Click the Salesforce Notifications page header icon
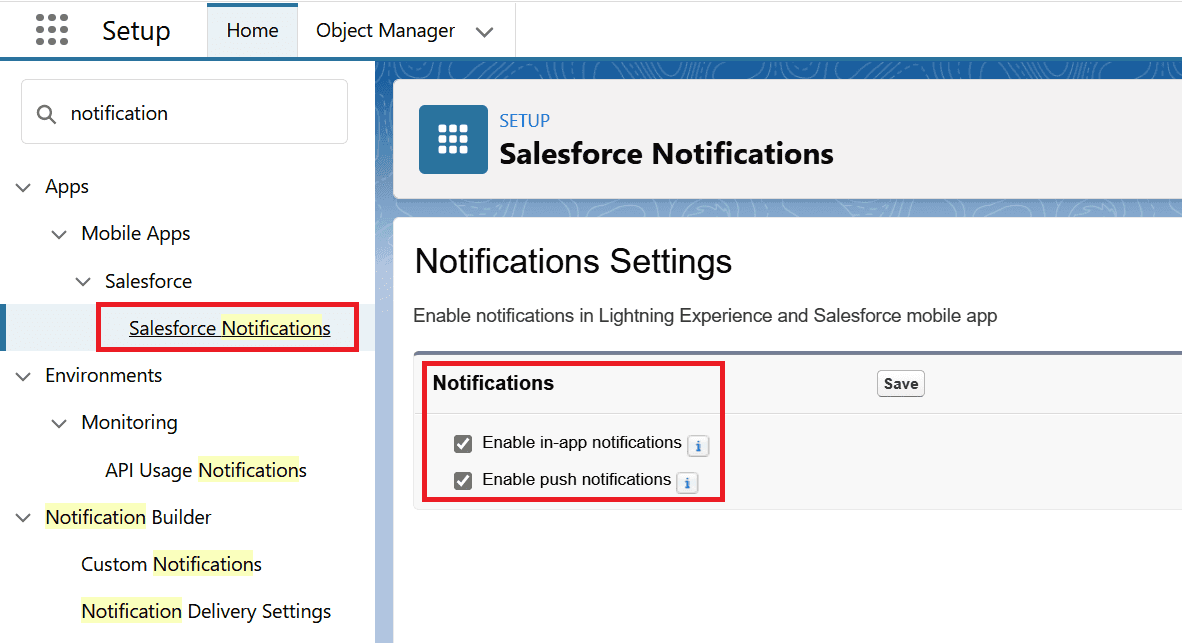This screenshot has height=643, width=1182. (453, 139)
